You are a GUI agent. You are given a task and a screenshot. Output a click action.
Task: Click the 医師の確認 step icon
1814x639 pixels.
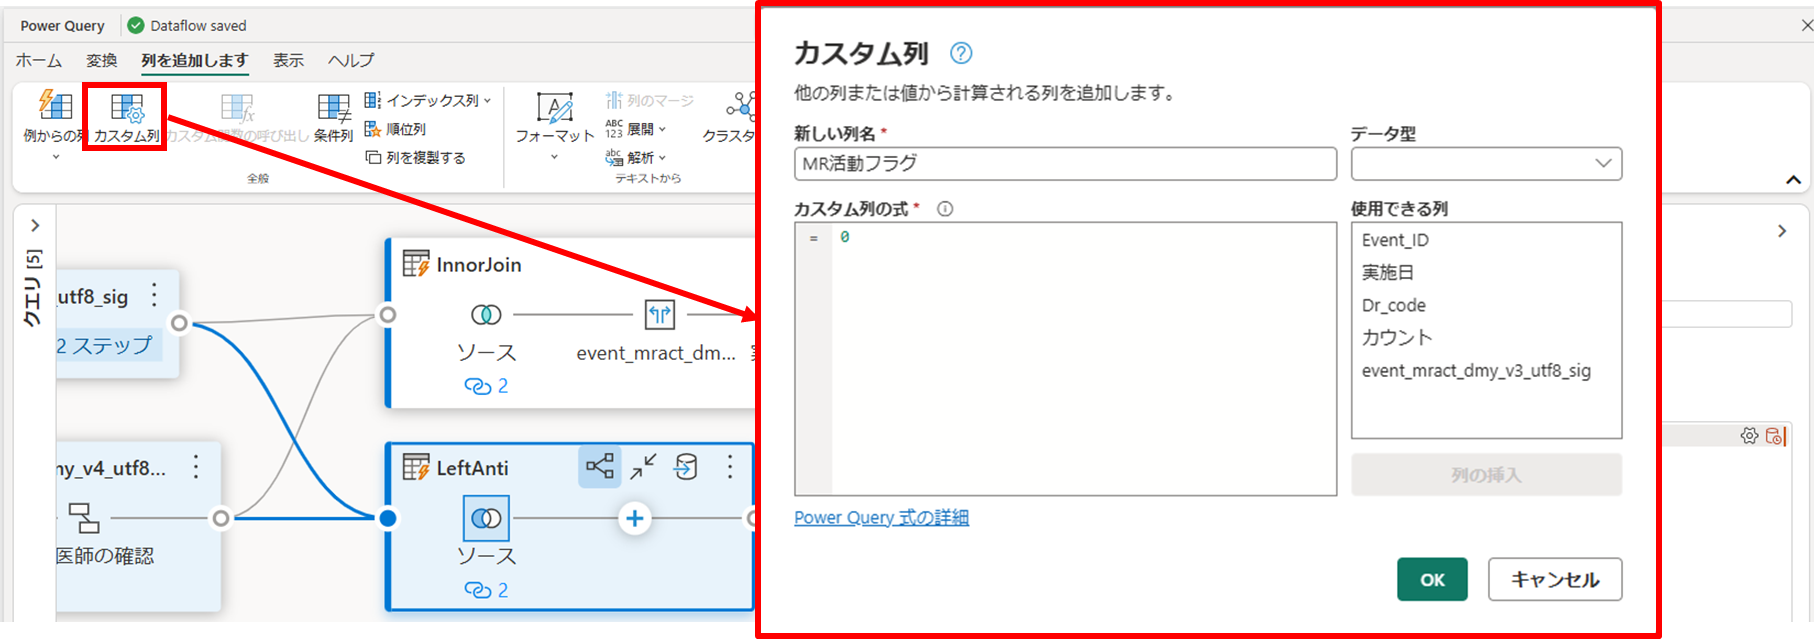coord(84,518)
